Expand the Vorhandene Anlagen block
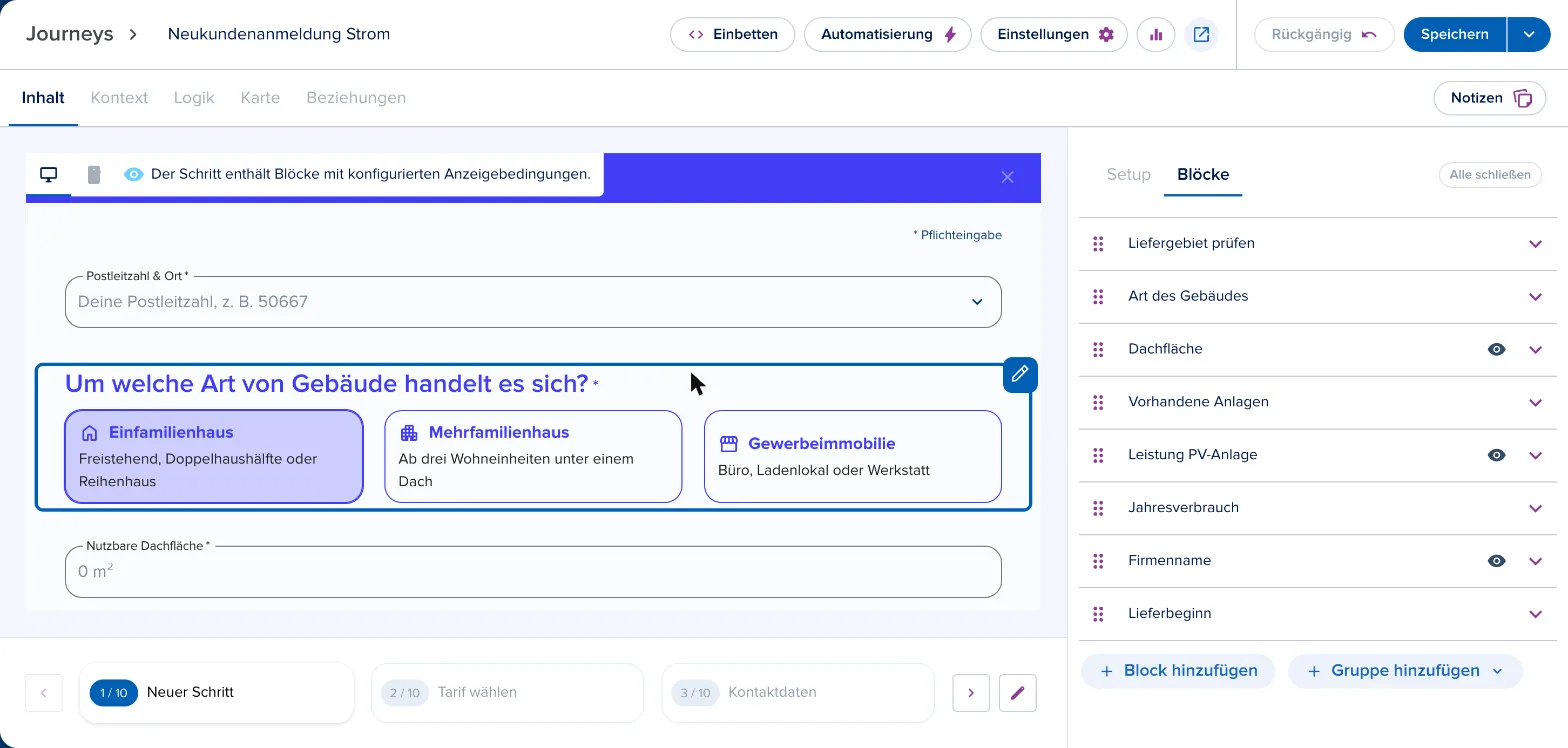This screenshot has height=748, width=1568. [1536, 402]
